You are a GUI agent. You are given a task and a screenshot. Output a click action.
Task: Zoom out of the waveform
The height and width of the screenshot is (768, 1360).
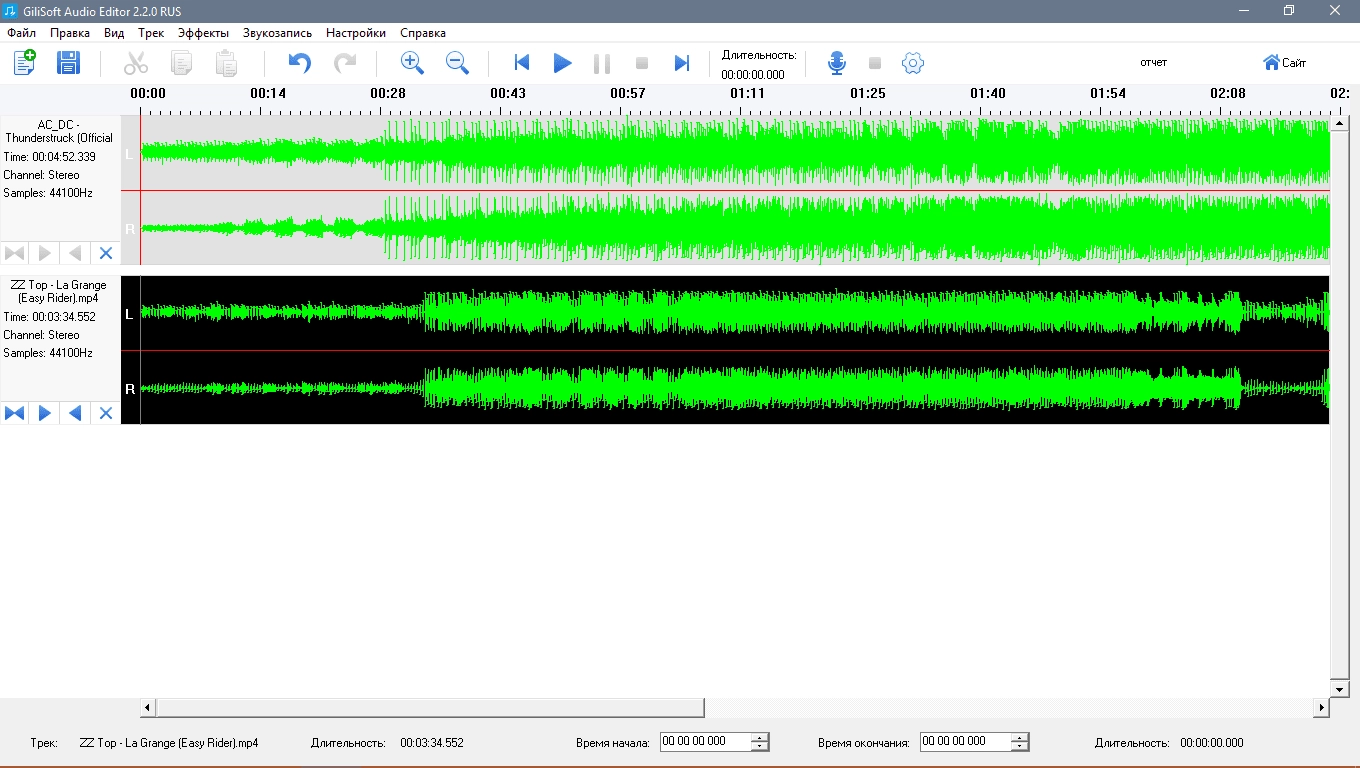[x=457, y=63]
